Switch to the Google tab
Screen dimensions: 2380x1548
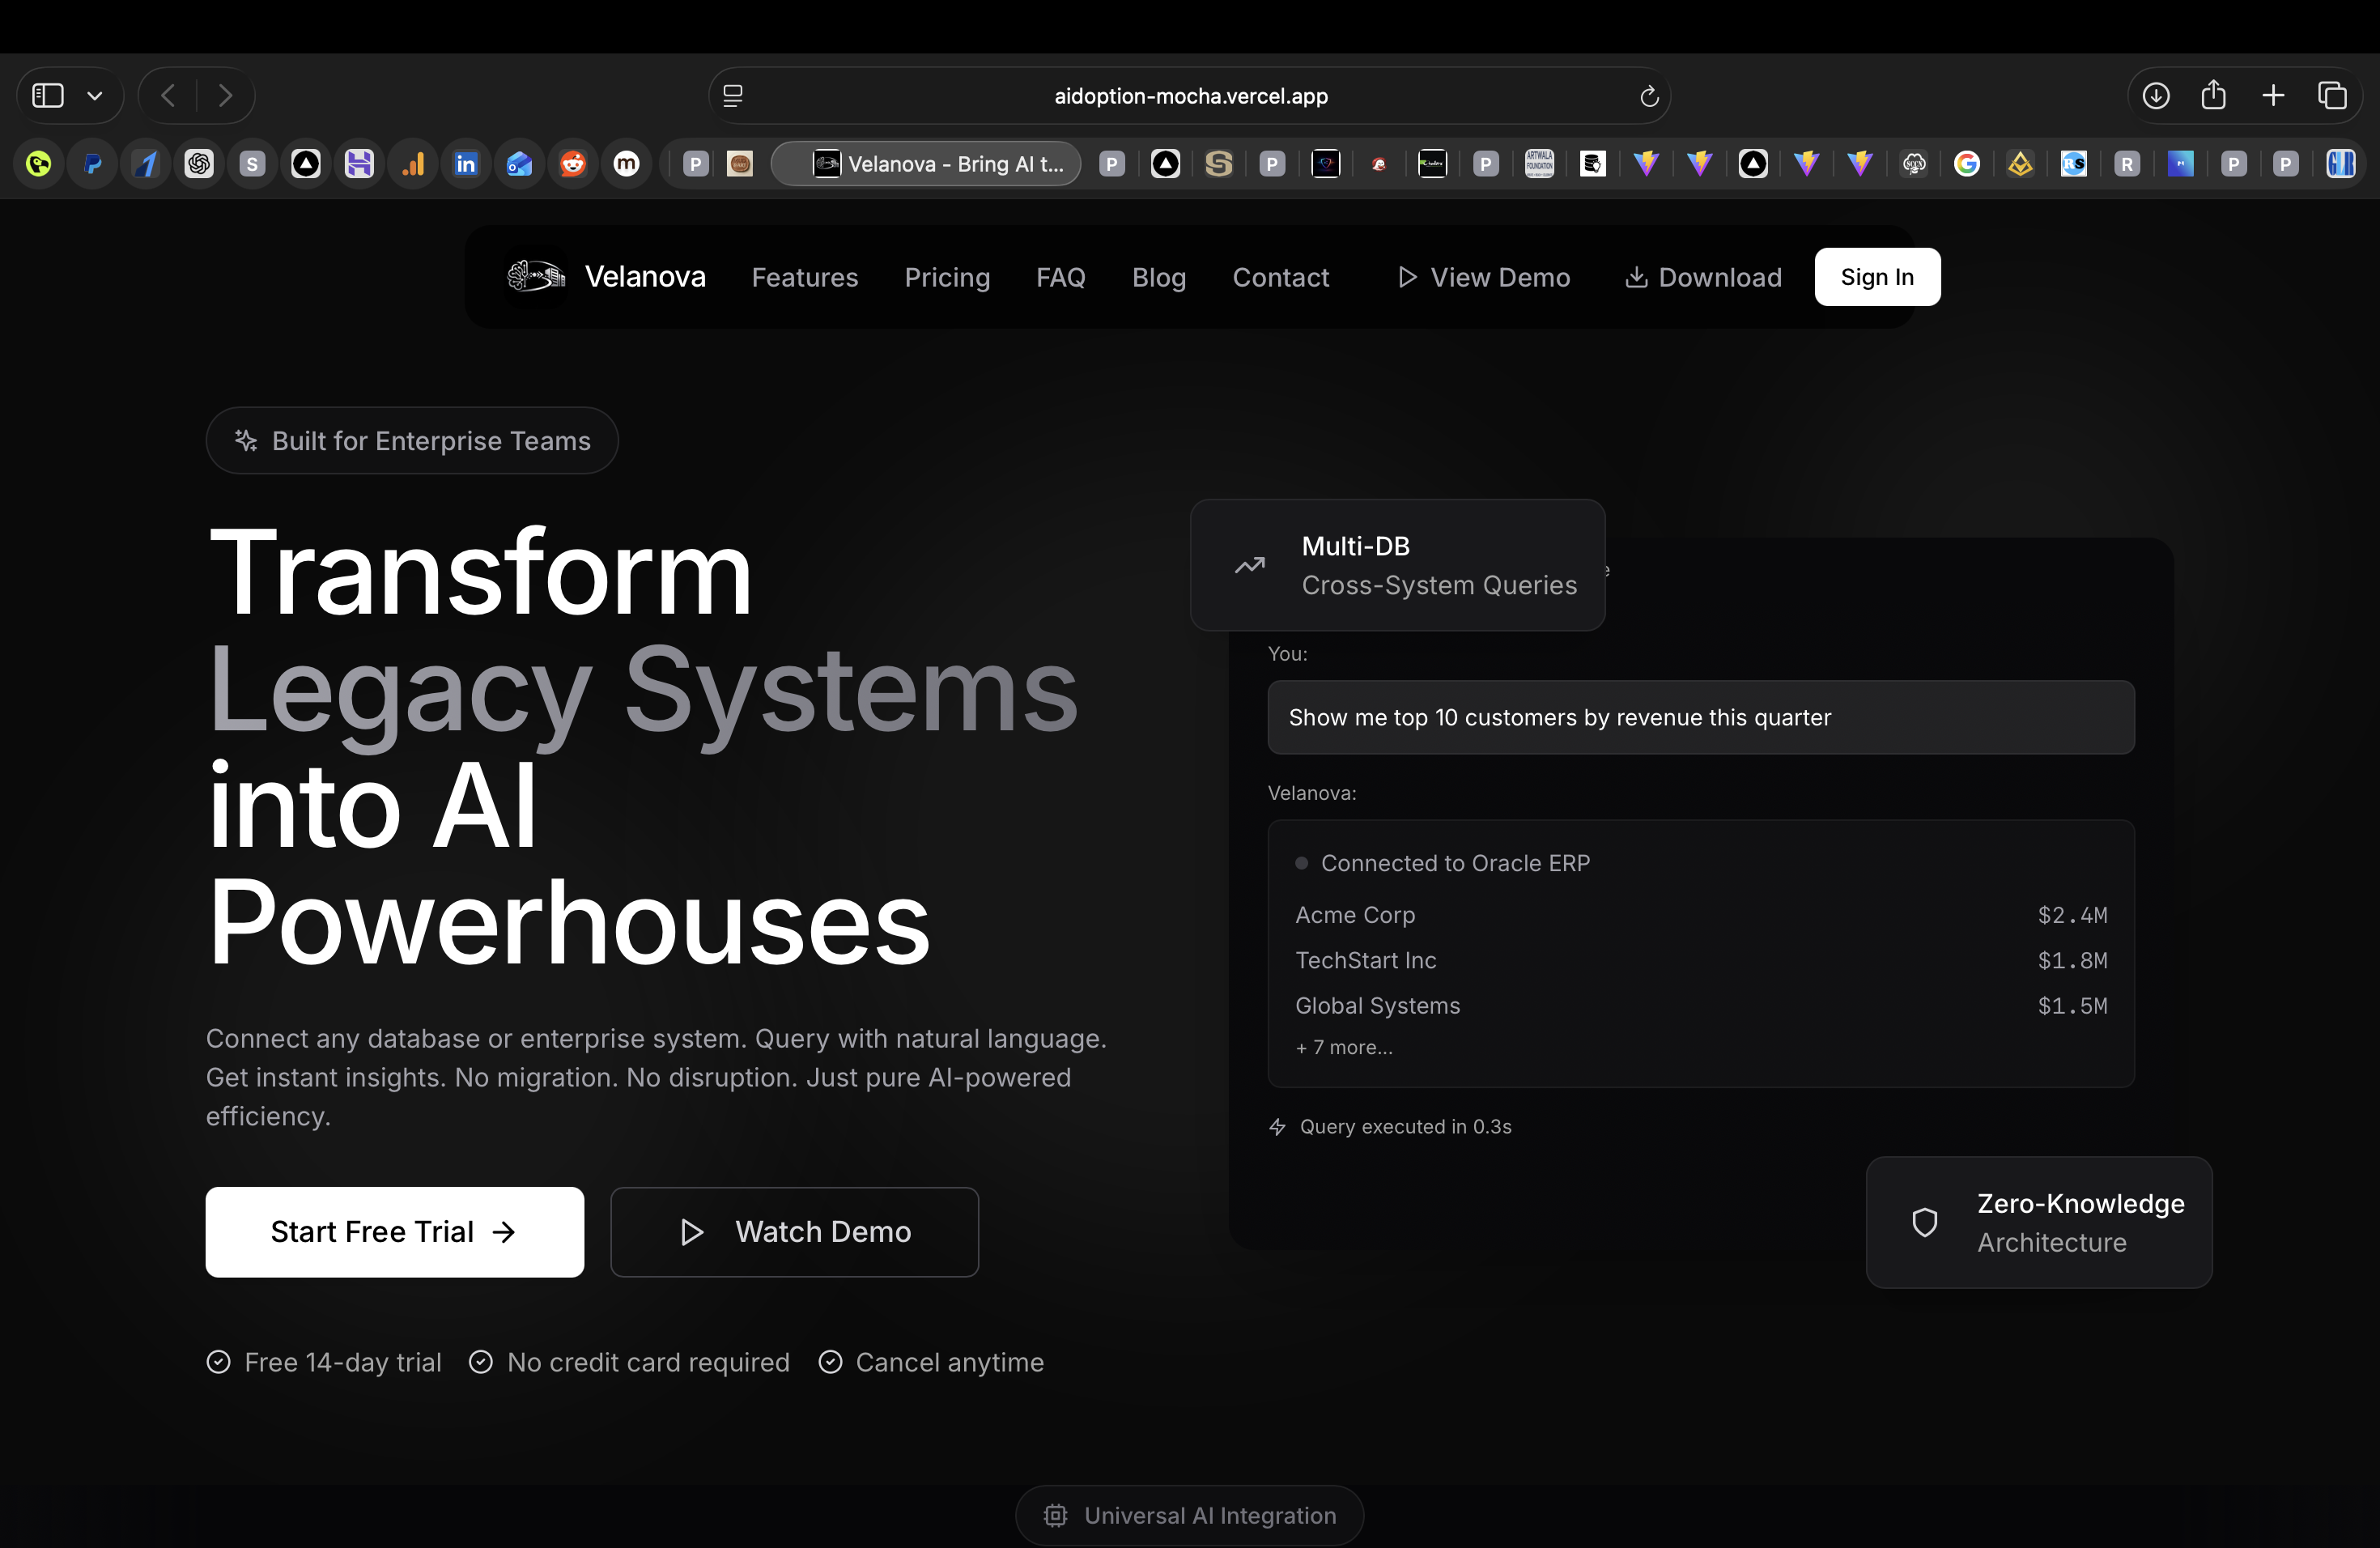click(1967, 164)
